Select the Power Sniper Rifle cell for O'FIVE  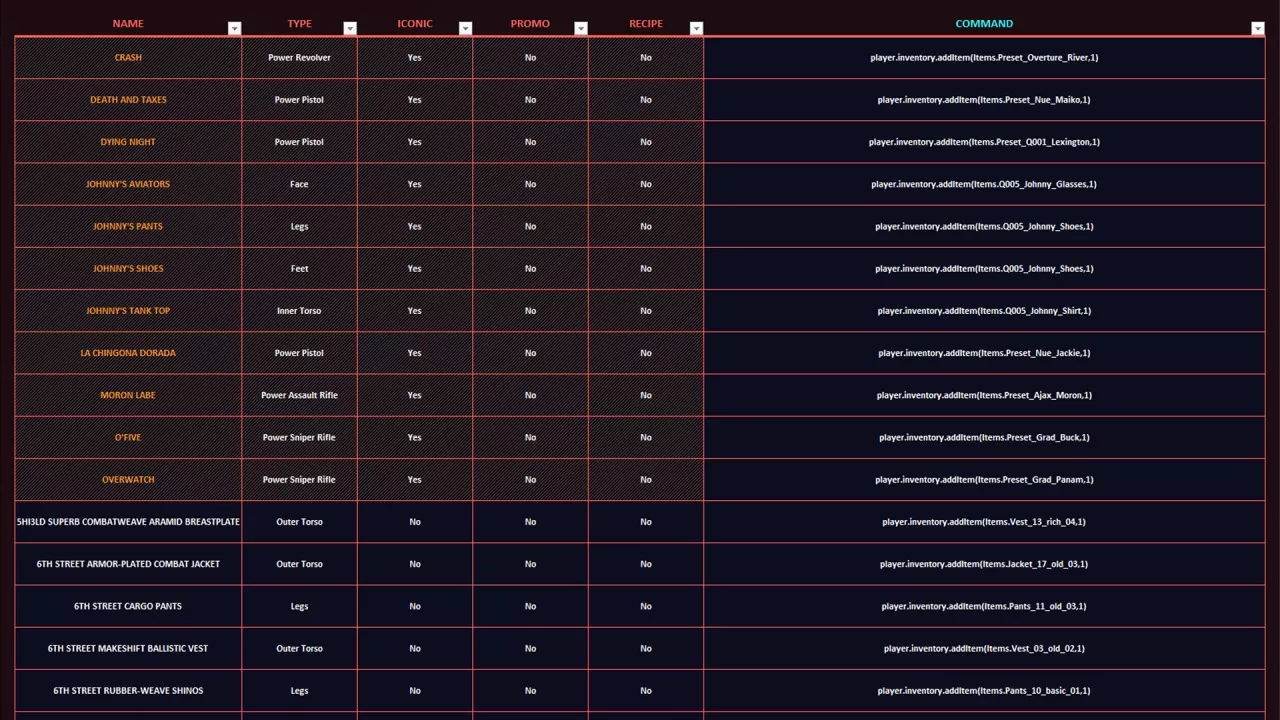(x=299, y=437)
